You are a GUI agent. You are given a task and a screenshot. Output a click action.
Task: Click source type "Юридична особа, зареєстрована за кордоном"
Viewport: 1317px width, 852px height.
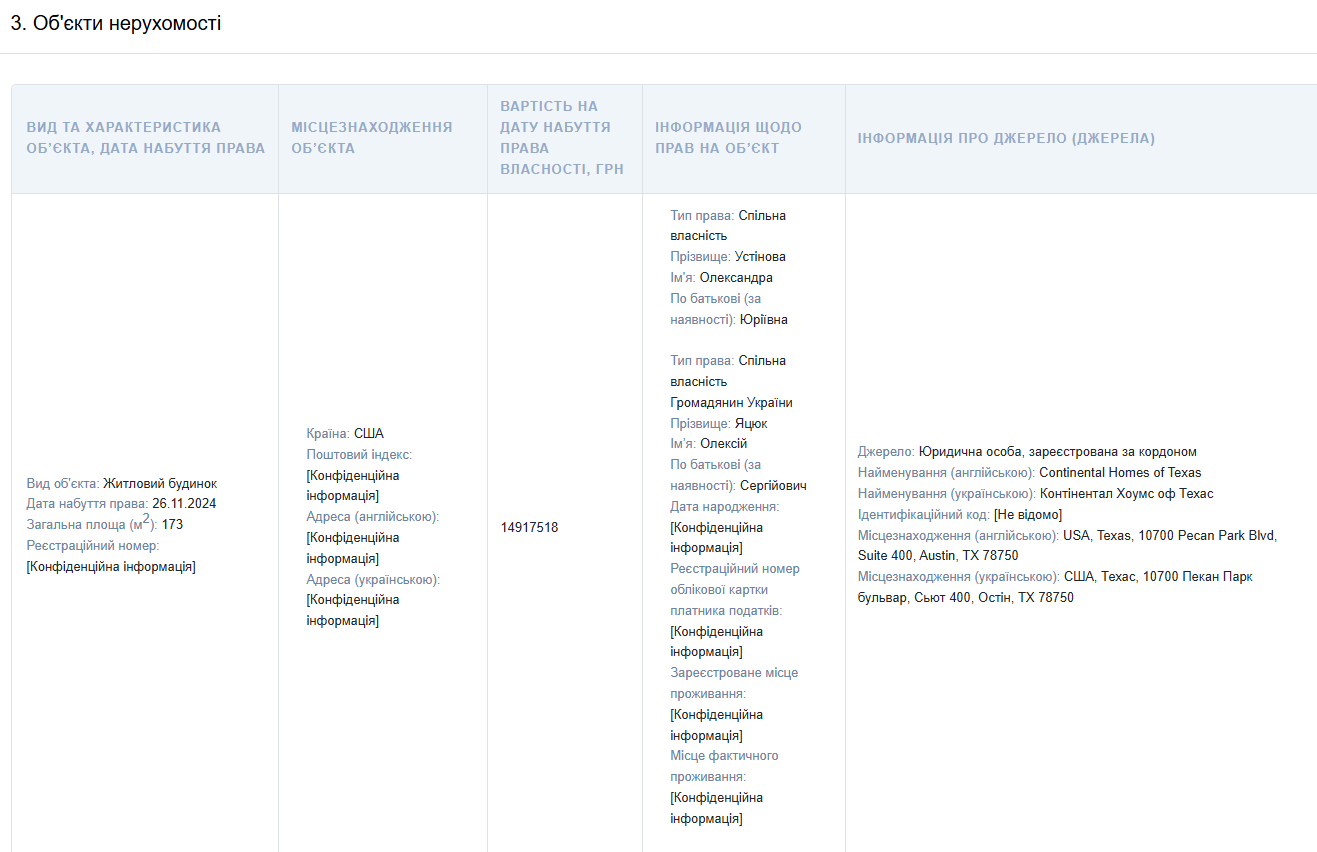(1057, 451)
